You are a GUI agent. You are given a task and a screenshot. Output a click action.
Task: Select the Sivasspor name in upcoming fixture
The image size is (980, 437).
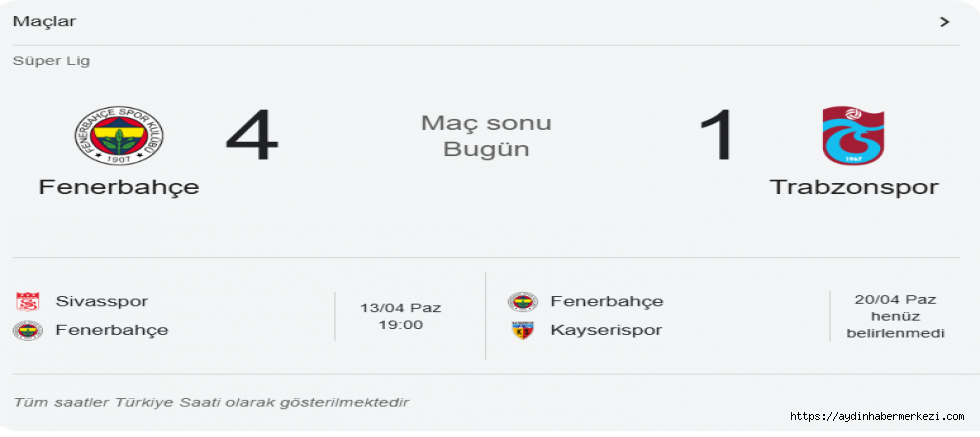(102, 301)
